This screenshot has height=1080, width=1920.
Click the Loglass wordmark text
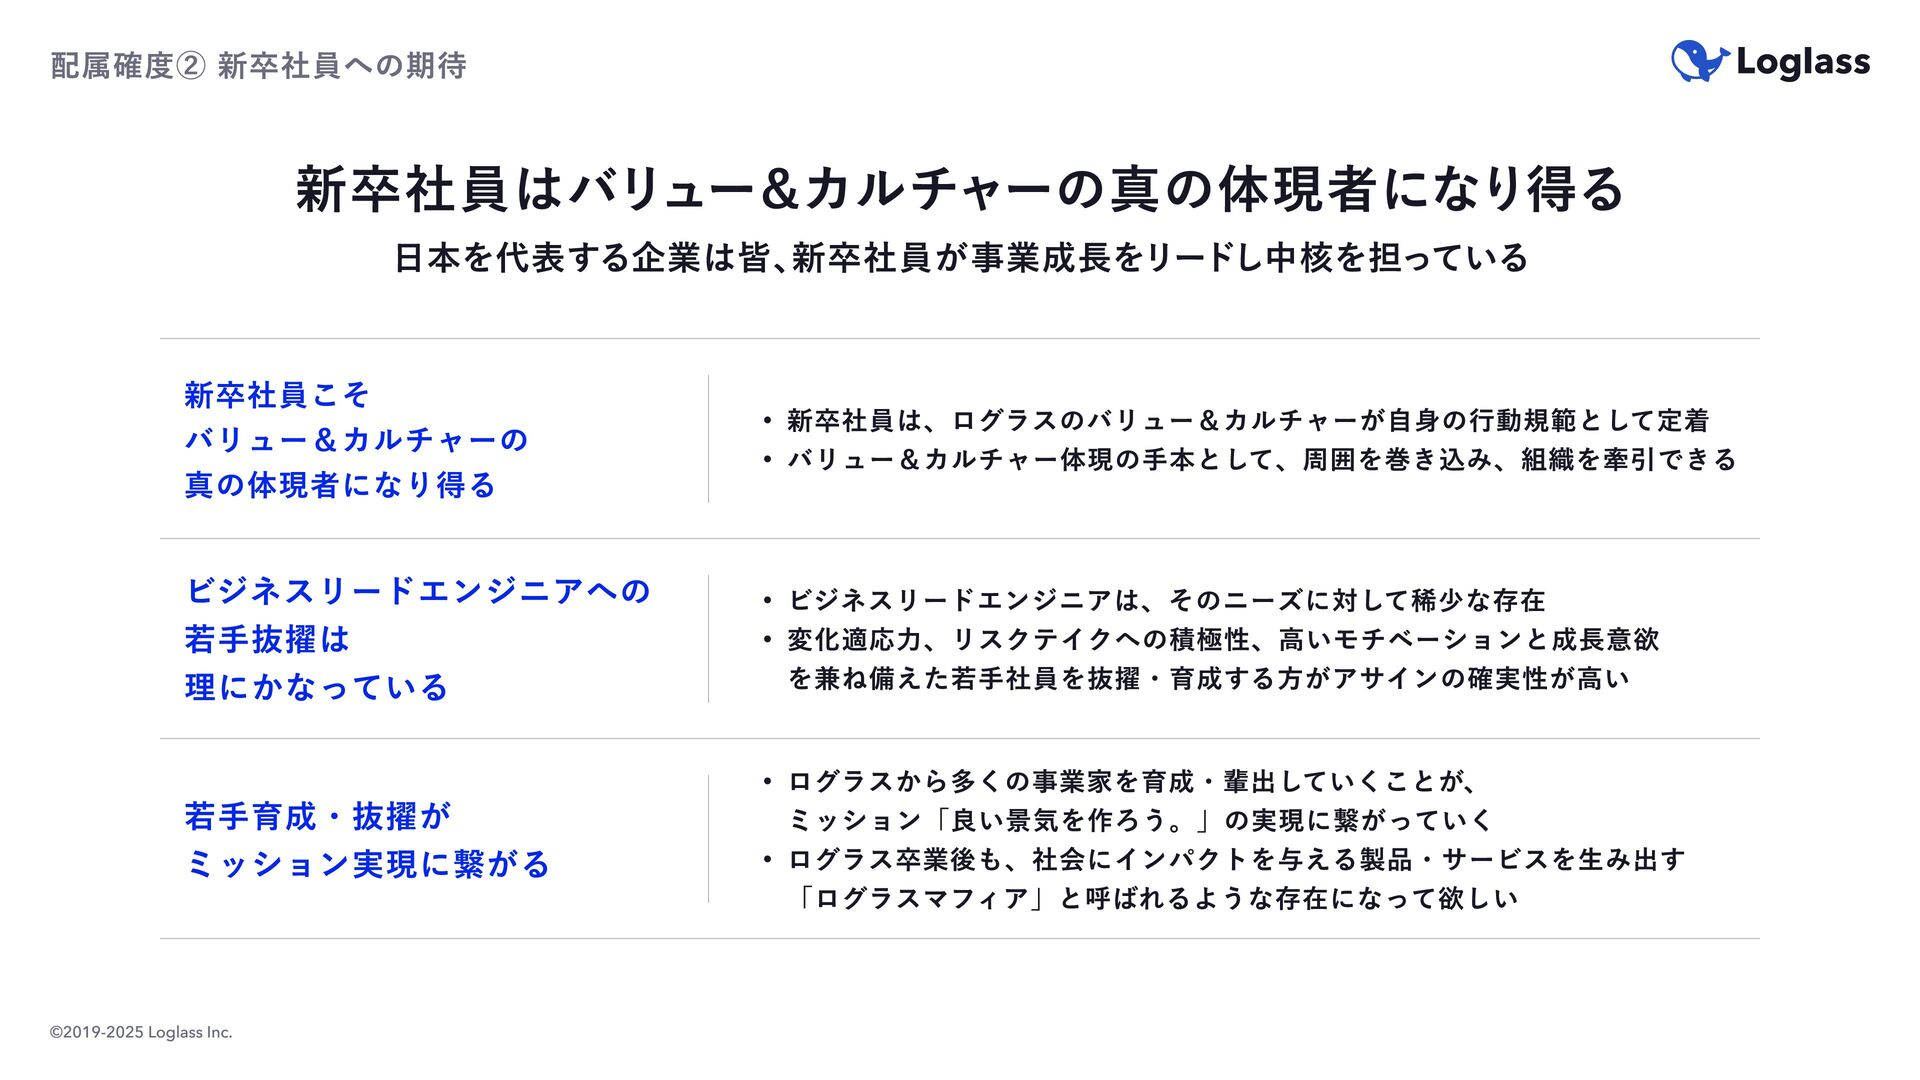click(1803, 62)
